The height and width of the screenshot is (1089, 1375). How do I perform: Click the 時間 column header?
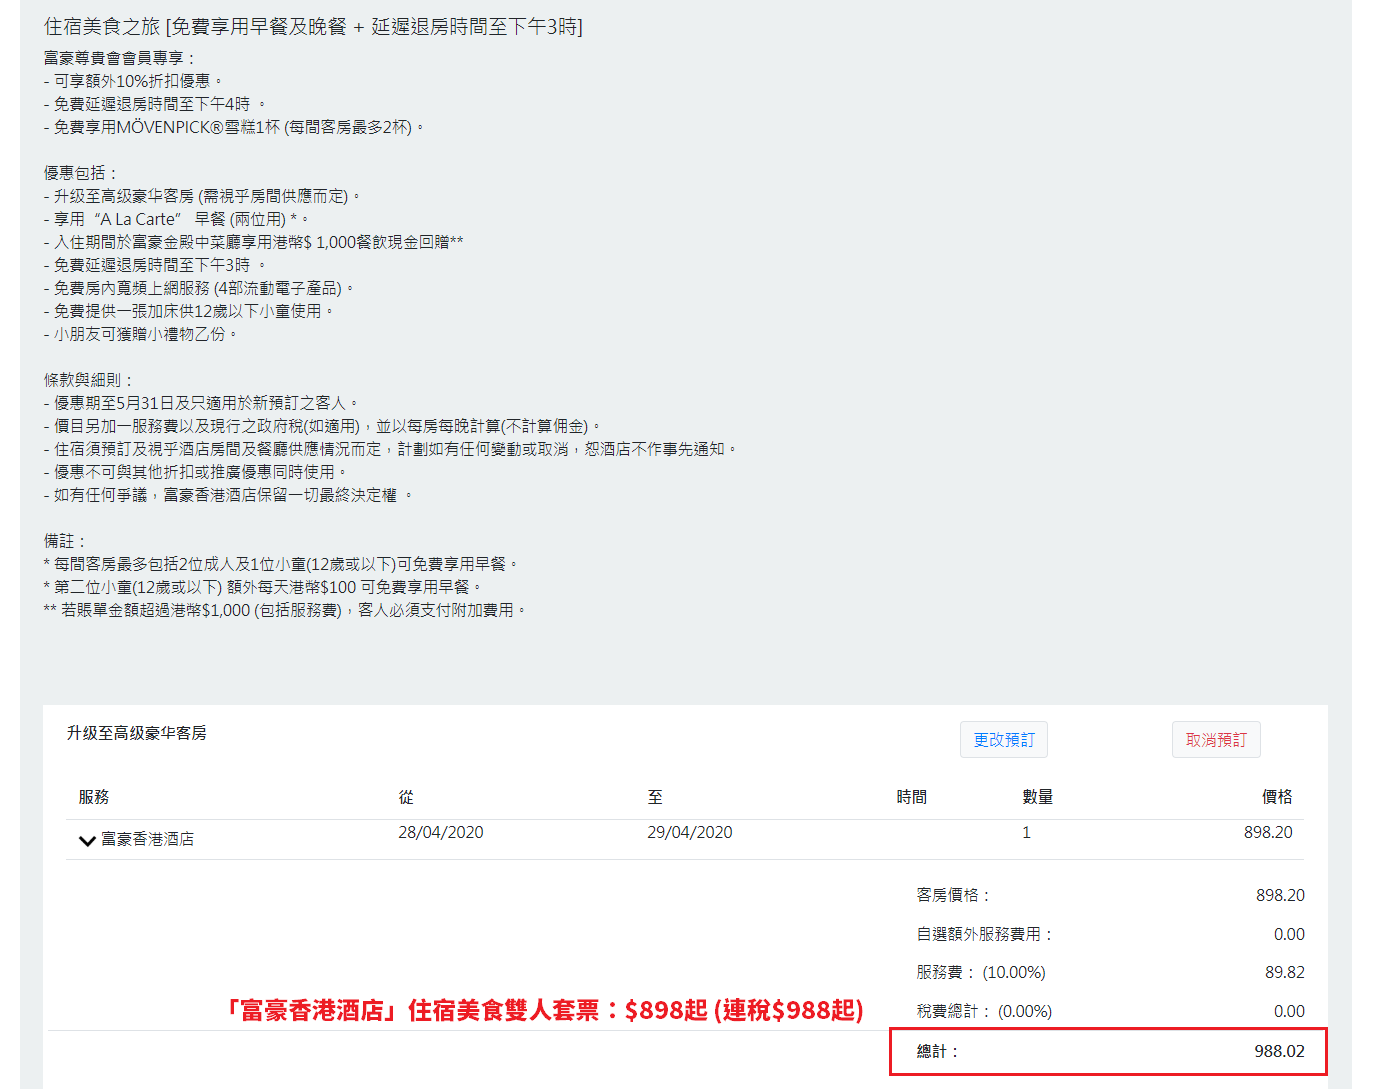pyautogui.click(x=912, y=797)
